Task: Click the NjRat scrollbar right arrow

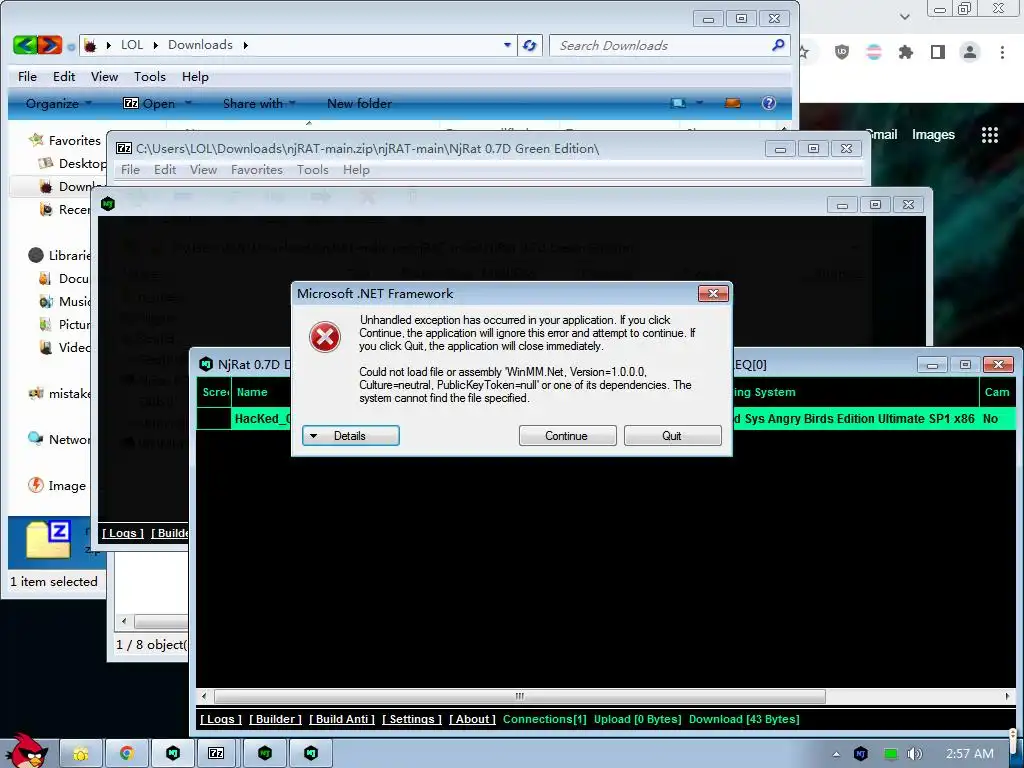Action: click(1007, 696)
